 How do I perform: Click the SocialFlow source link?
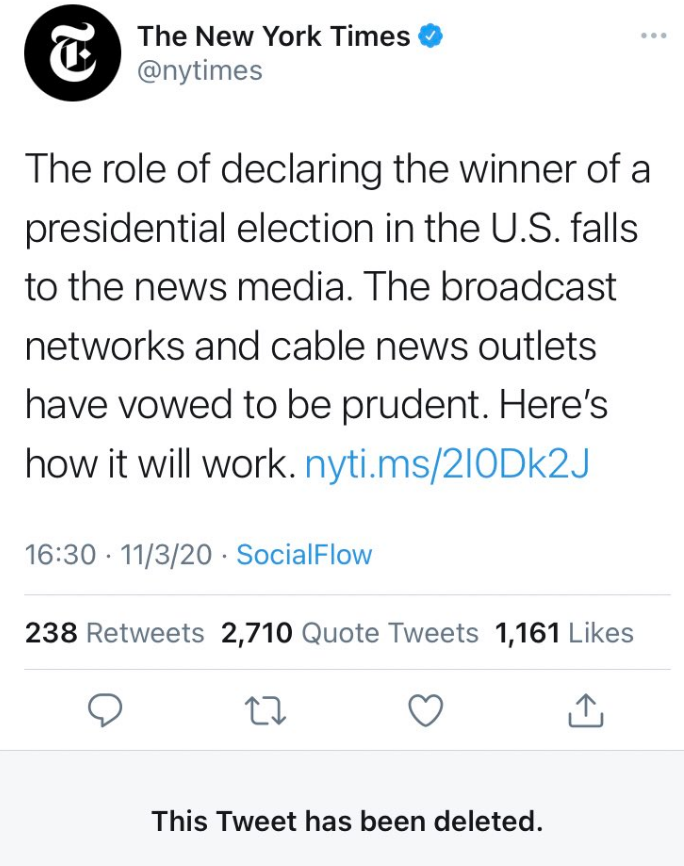click(x=304, y=555)
